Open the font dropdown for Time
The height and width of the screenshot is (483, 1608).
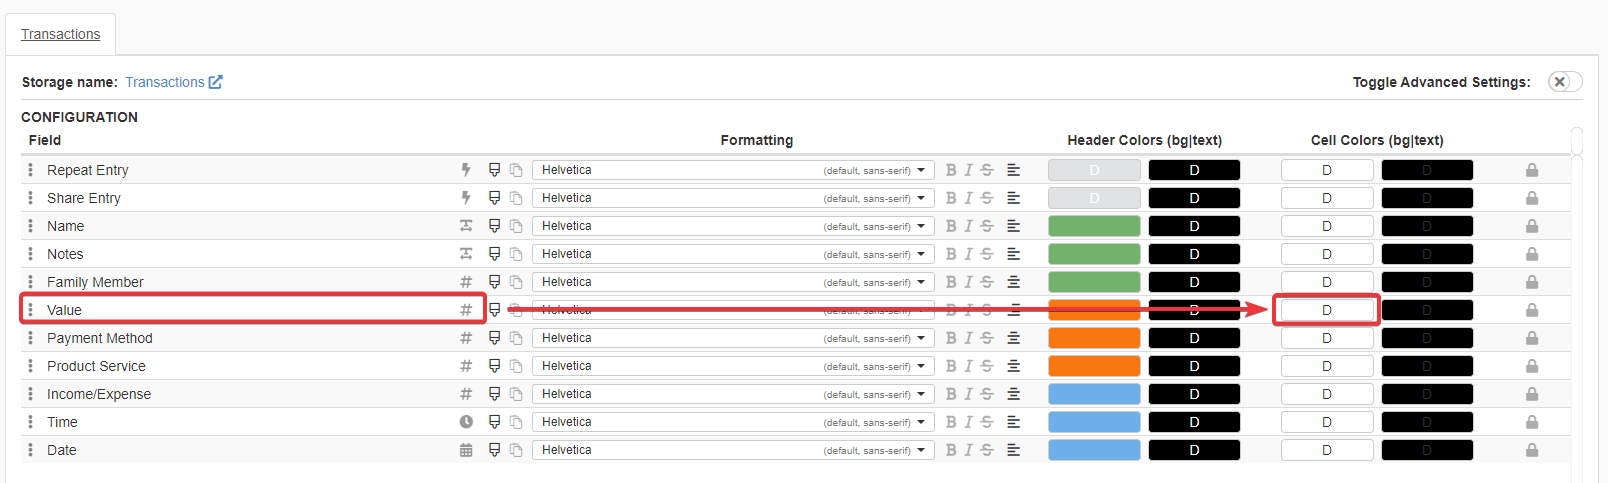click(x=733, y=422)
